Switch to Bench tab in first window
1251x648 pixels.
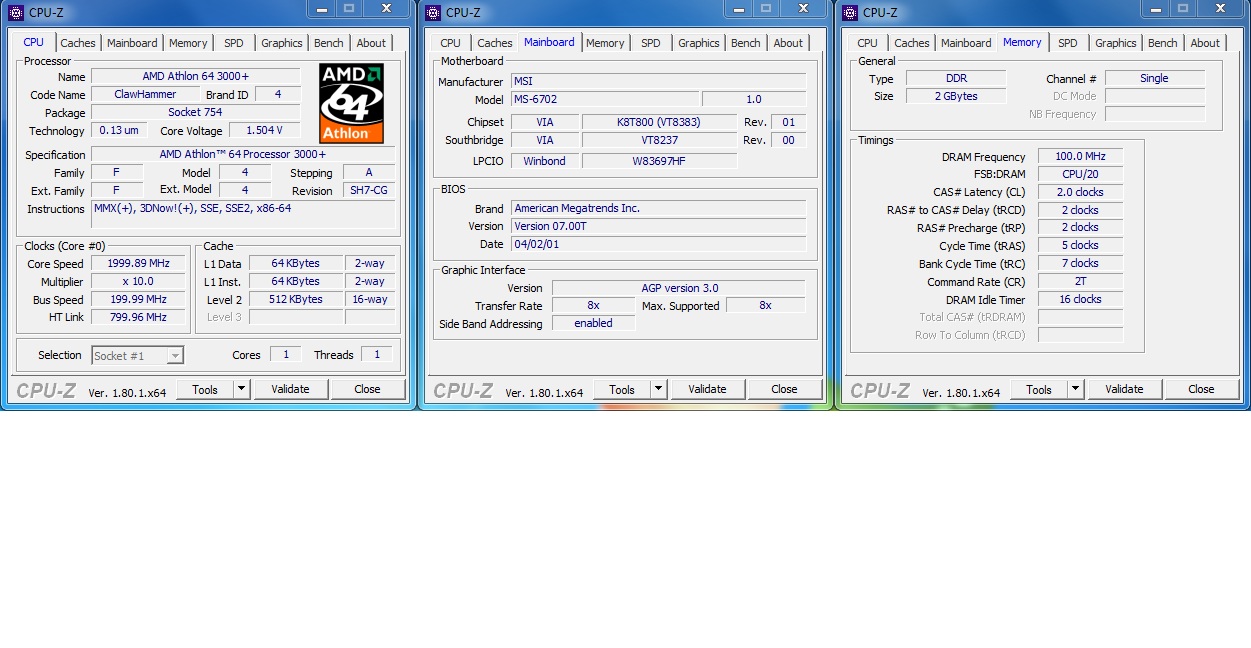328,43
